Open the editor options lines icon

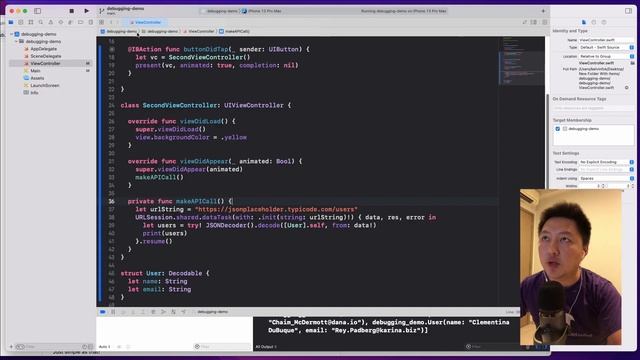click(x=534, y=22)
